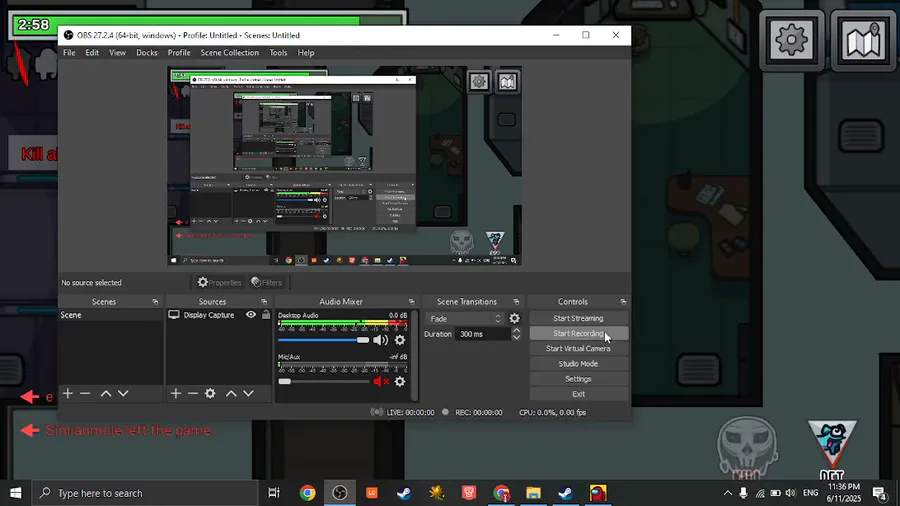The image size is (900, 506).
Task: Click the Properties button
Action: (x=219, y=282)
